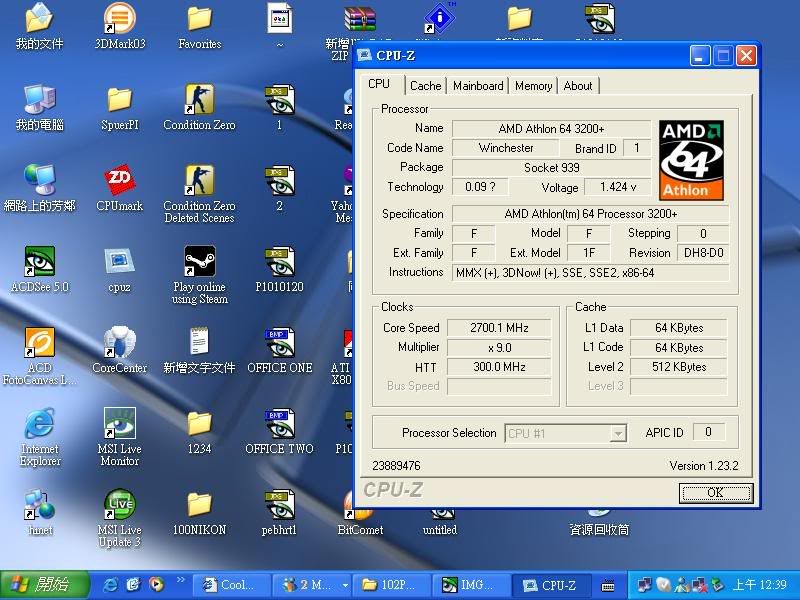
Task: Click the Internet Explorer quick launch icon
Action: tap(111, 584)
